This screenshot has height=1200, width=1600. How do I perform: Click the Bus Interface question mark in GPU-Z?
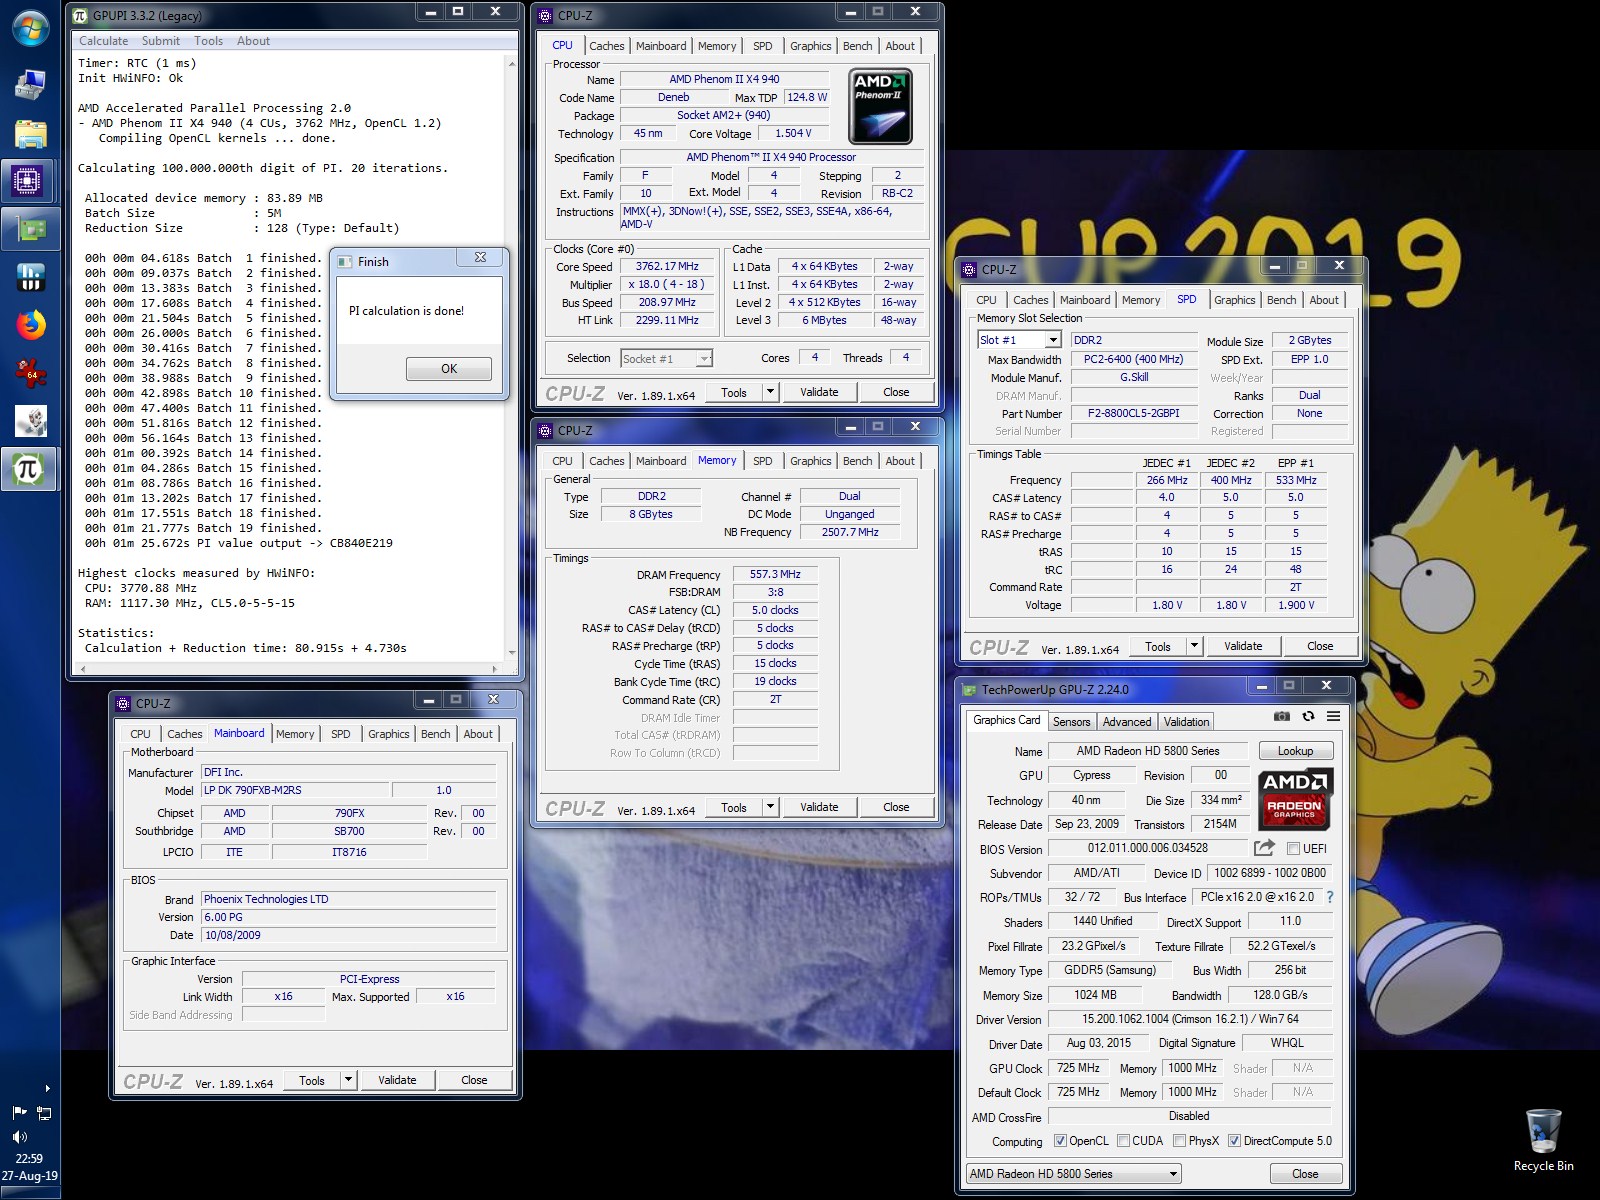pyautogui.click(x=1329, y=897)
